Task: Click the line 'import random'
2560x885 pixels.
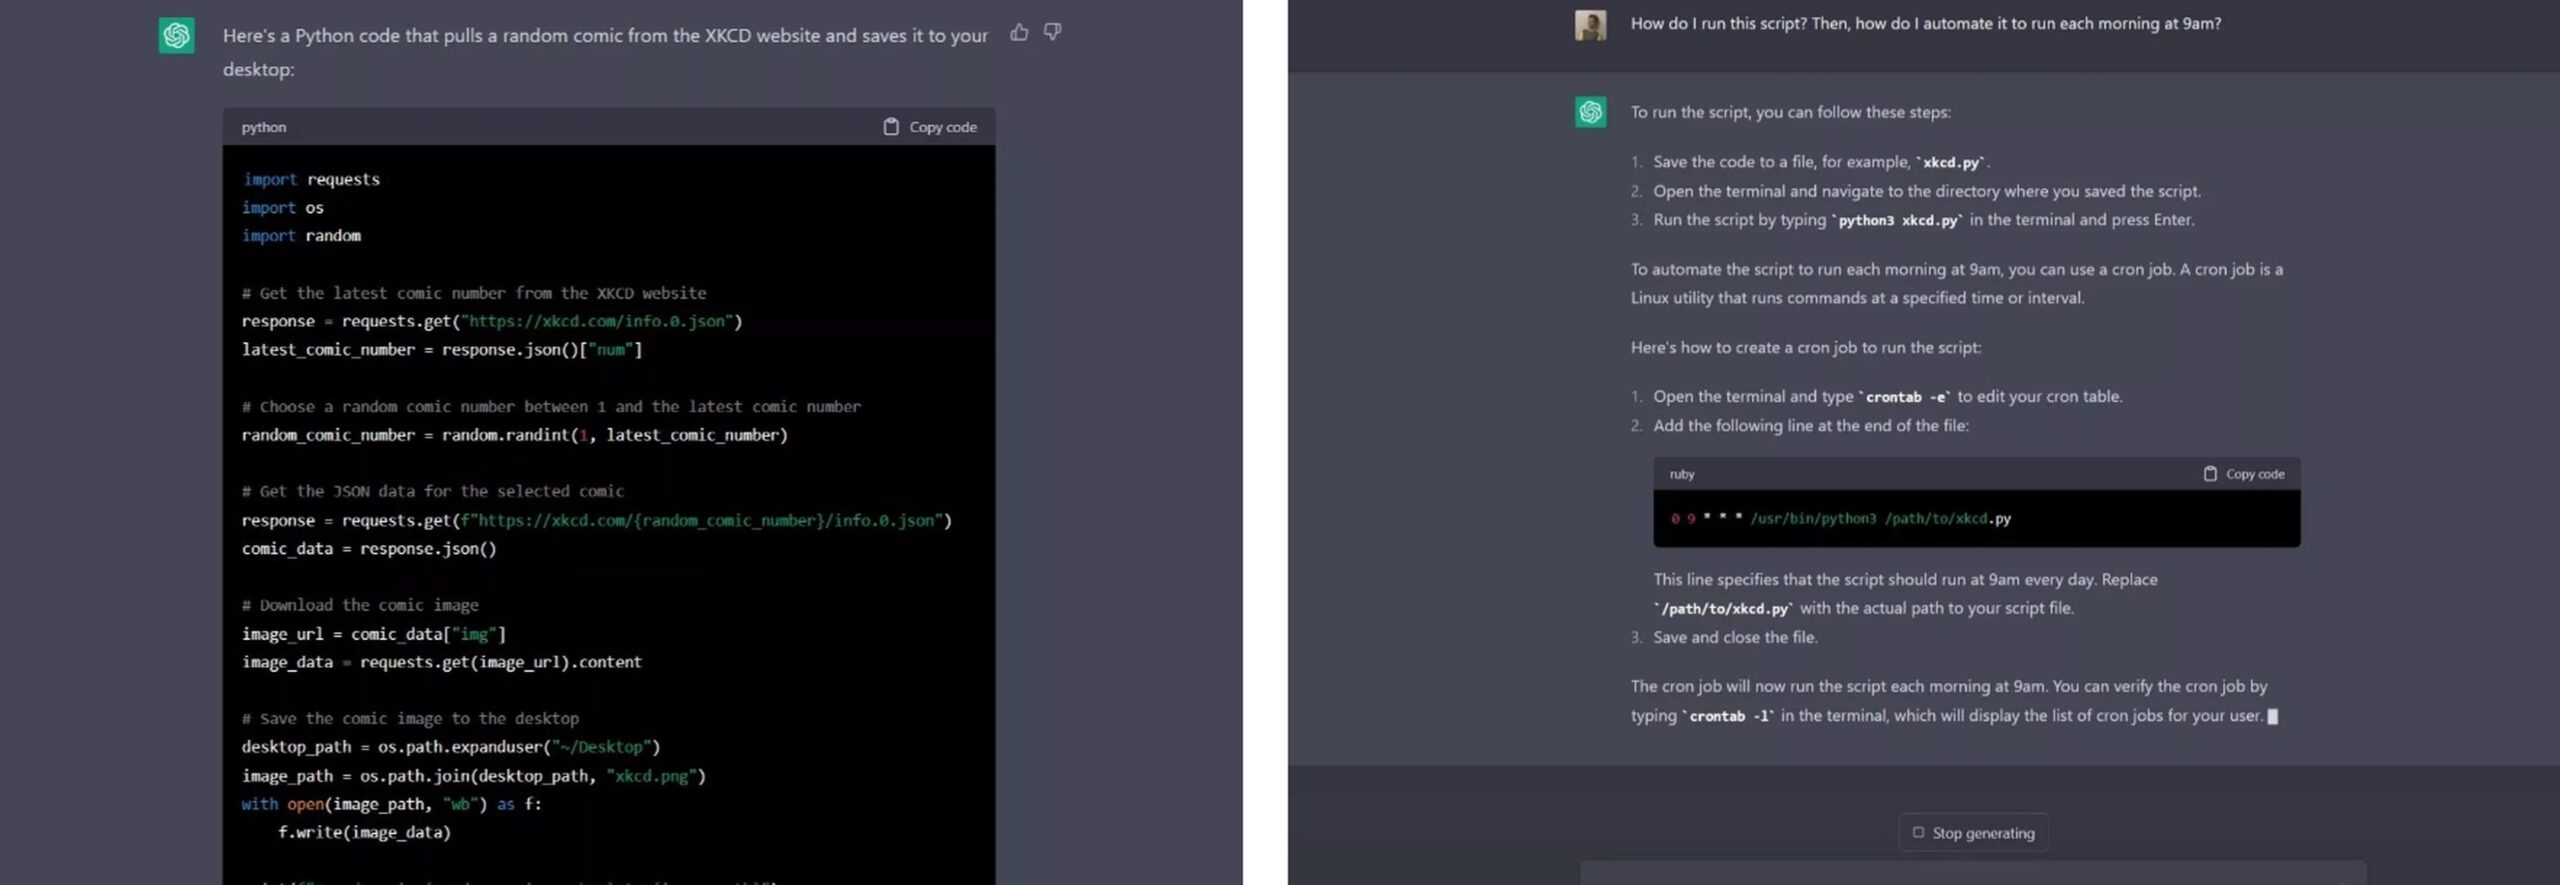Action: pos(301,235)
